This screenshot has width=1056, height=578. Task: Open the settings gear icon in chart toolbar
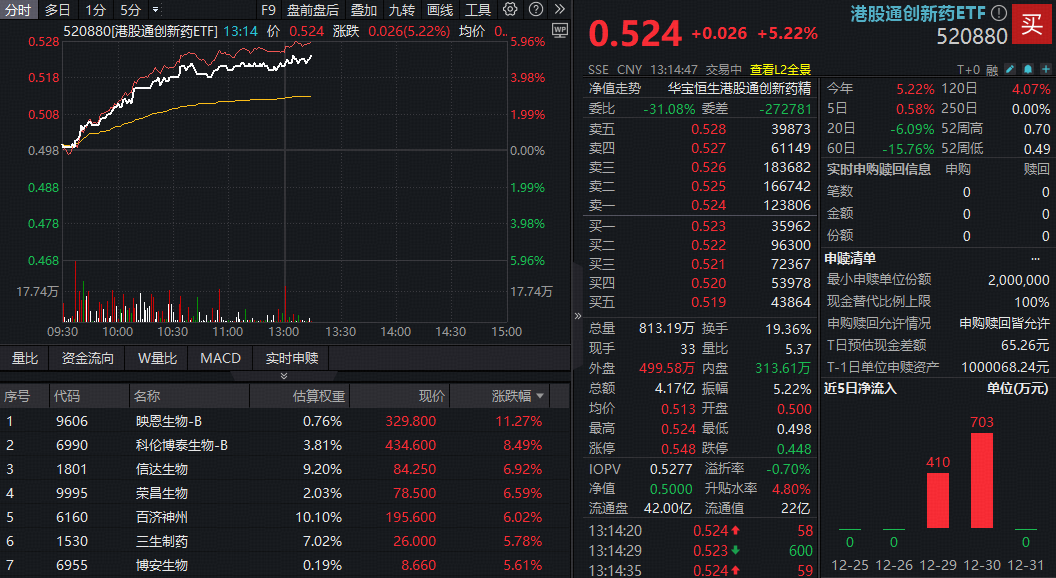(x=510, y=10)
